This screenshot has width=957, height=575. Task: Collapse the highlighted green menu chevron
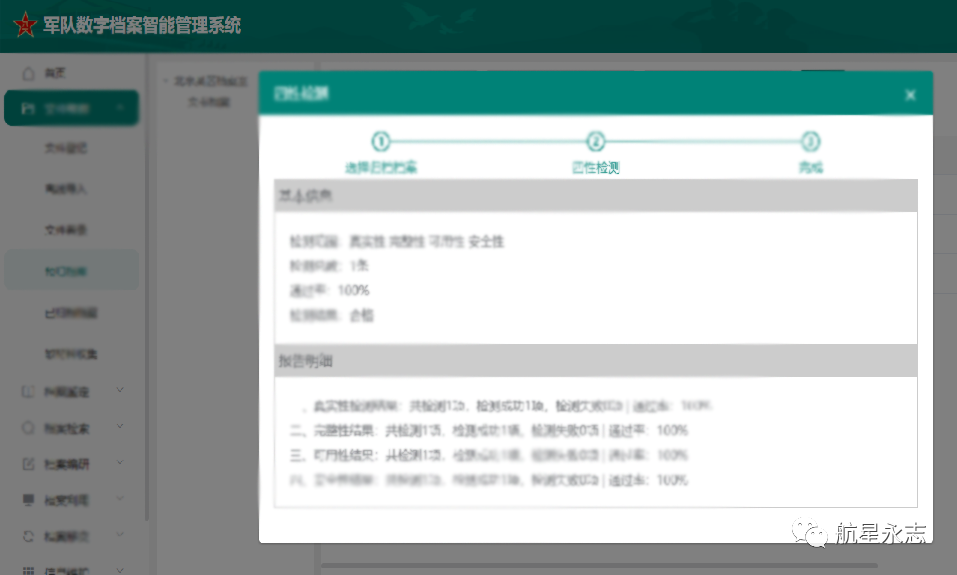coord(120,108)
